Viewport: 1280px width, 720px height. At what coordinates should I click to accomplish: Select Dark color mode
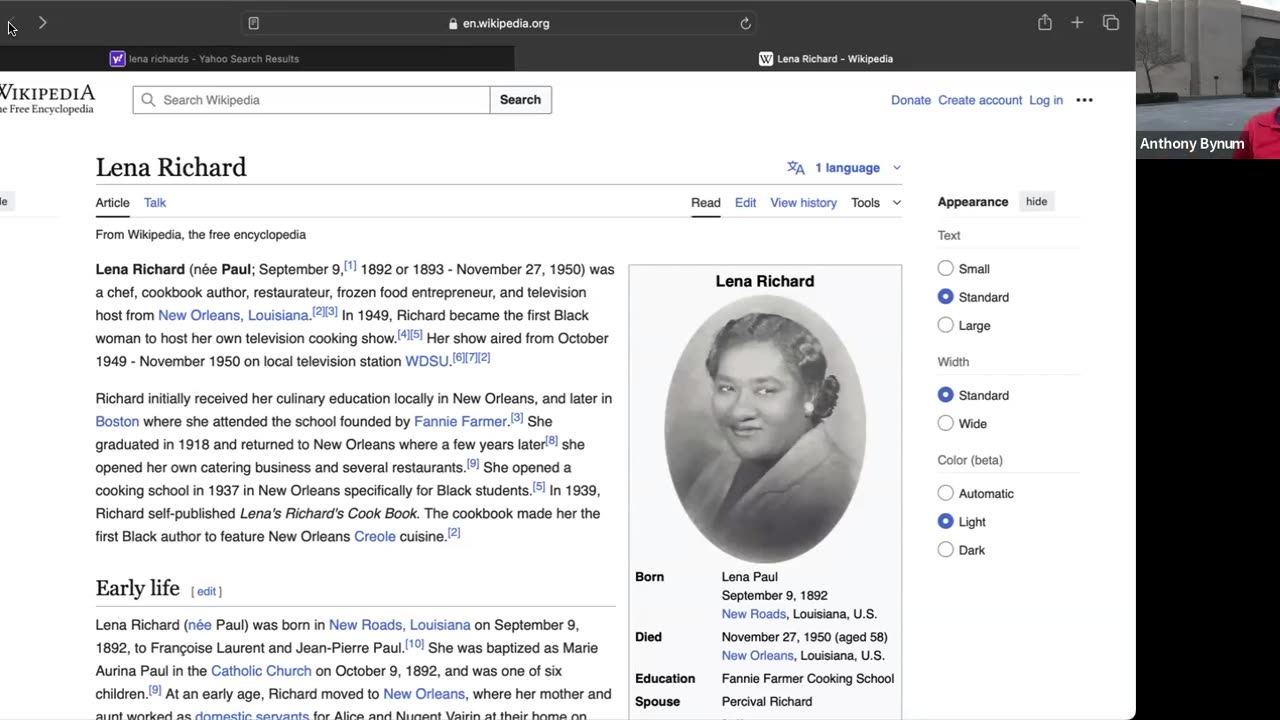click(x=946, y=550)
